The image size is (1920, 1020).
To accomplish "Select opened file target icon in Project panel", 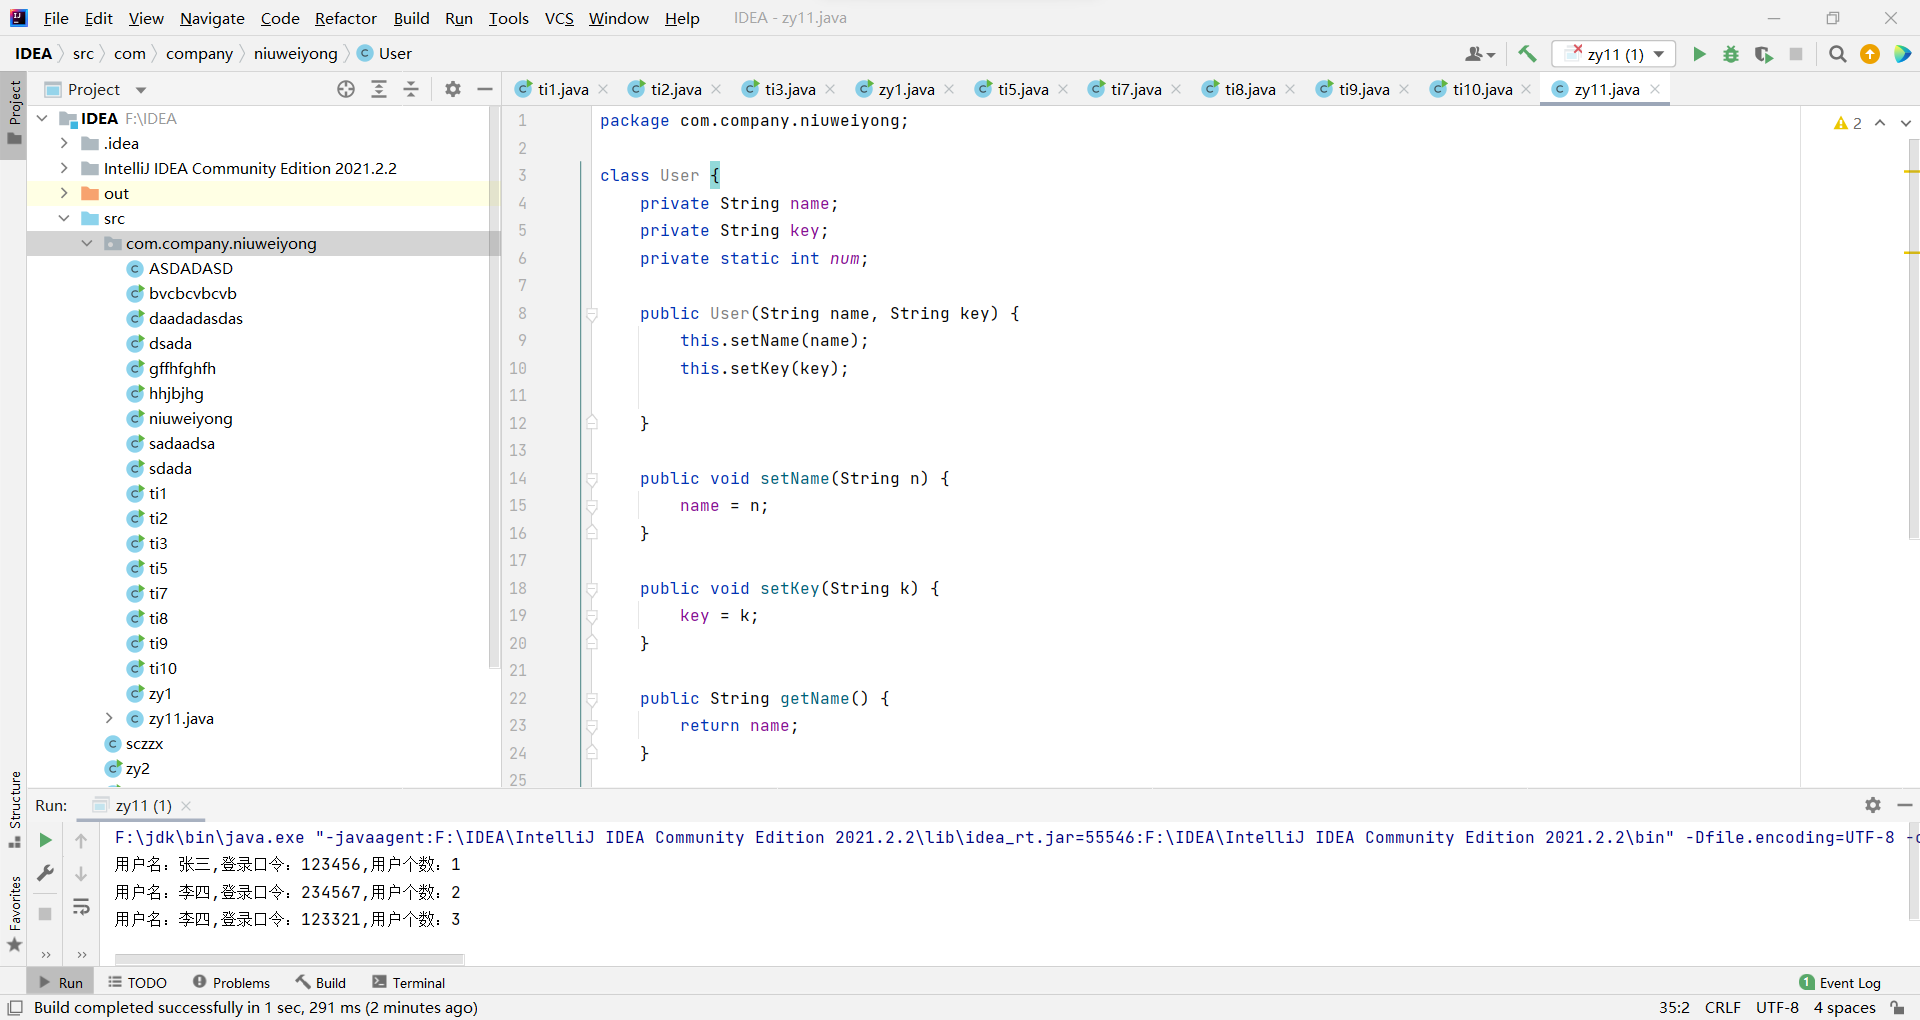I will click(x=346, y=89).
